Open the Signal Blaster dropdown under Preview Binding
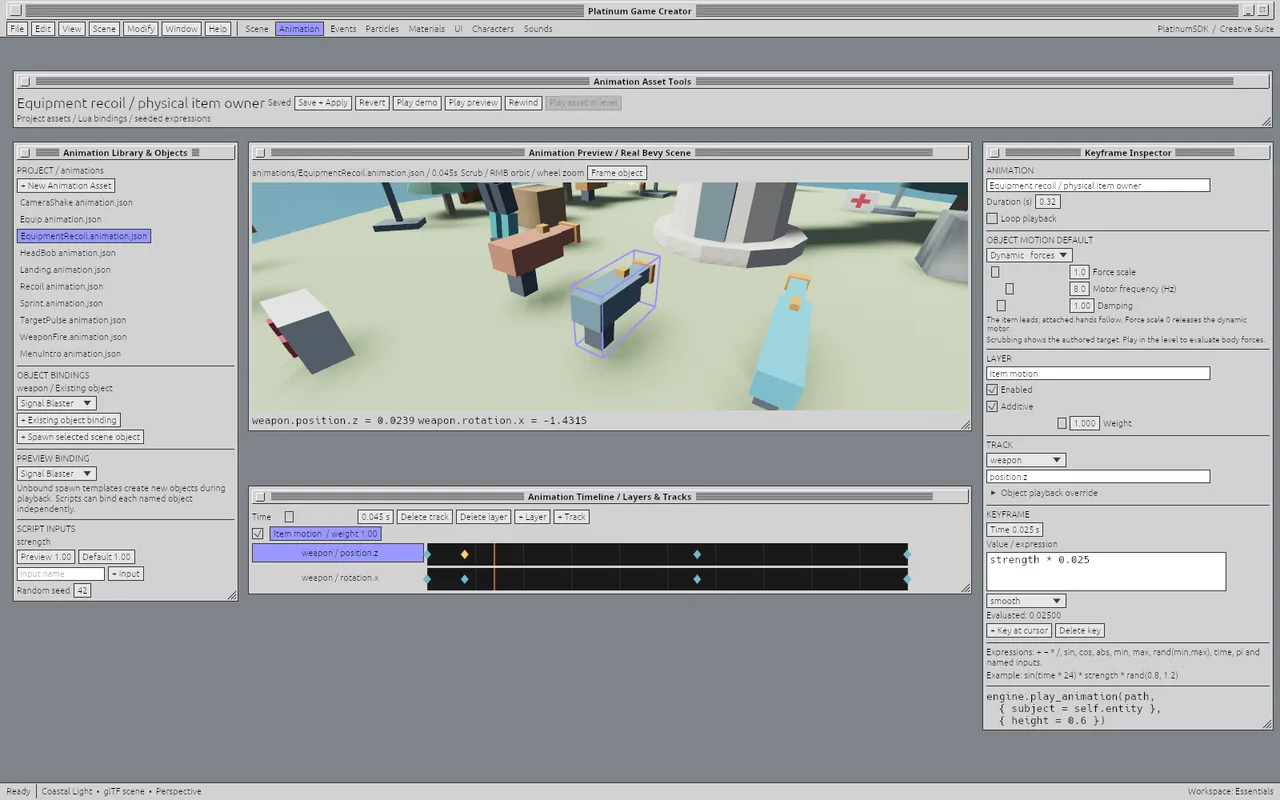The image size is (1280, 800). [x=57, y=474]
